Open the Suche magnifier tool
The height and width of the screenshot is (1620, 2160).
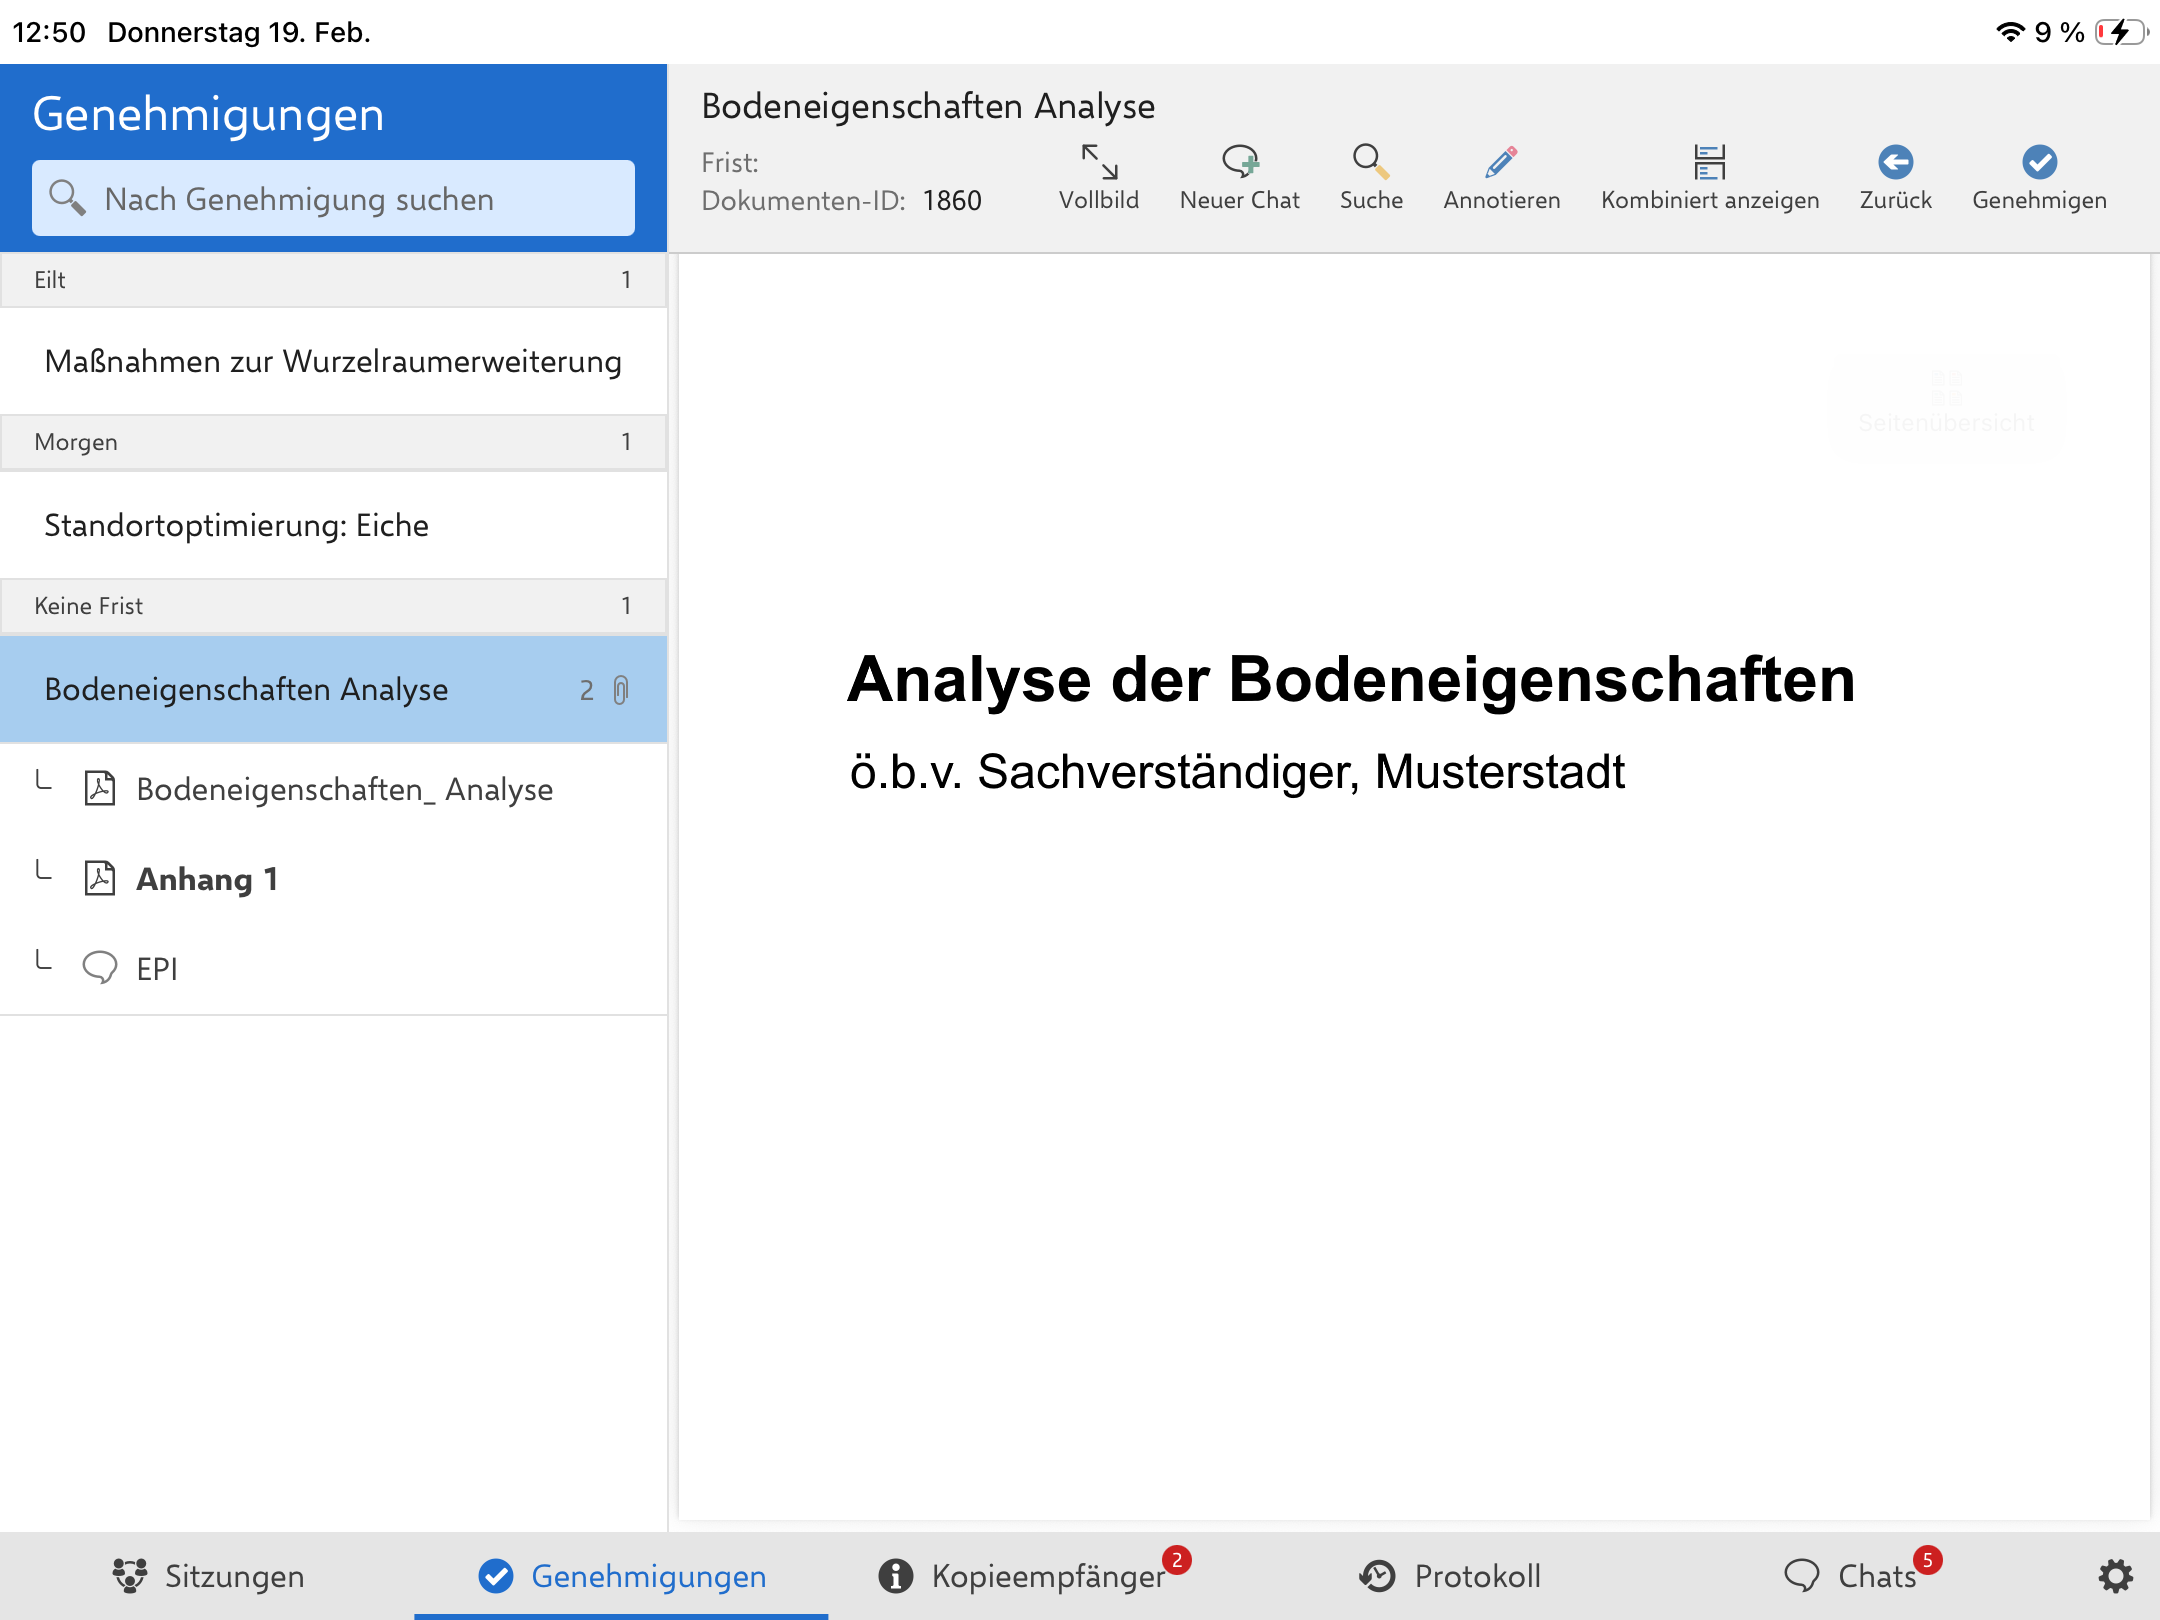1370,177
